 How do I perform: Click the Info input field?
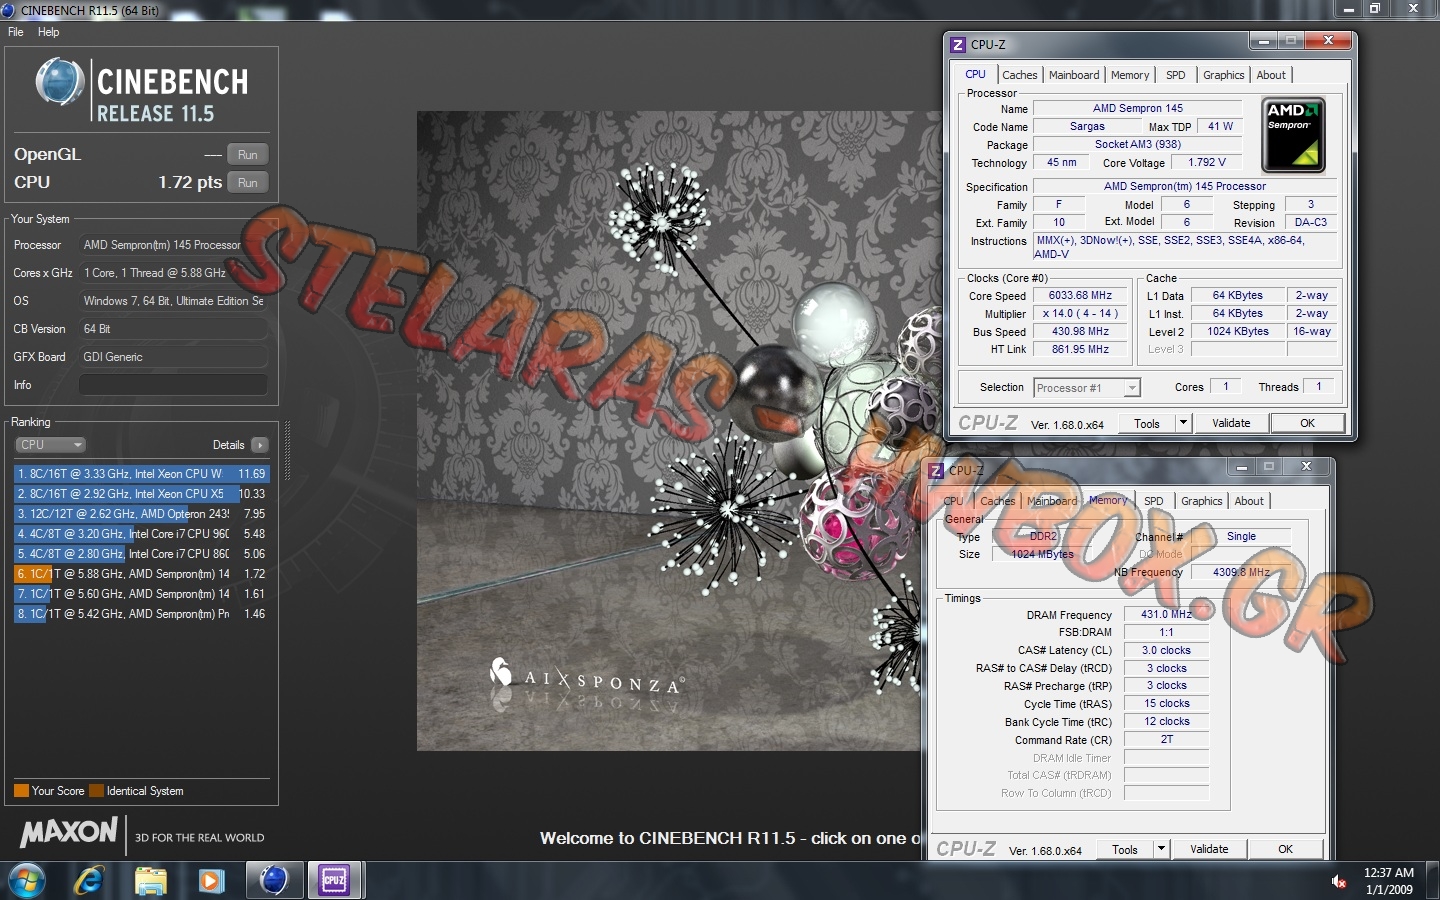pyautogui.click(x=173, y=385)
